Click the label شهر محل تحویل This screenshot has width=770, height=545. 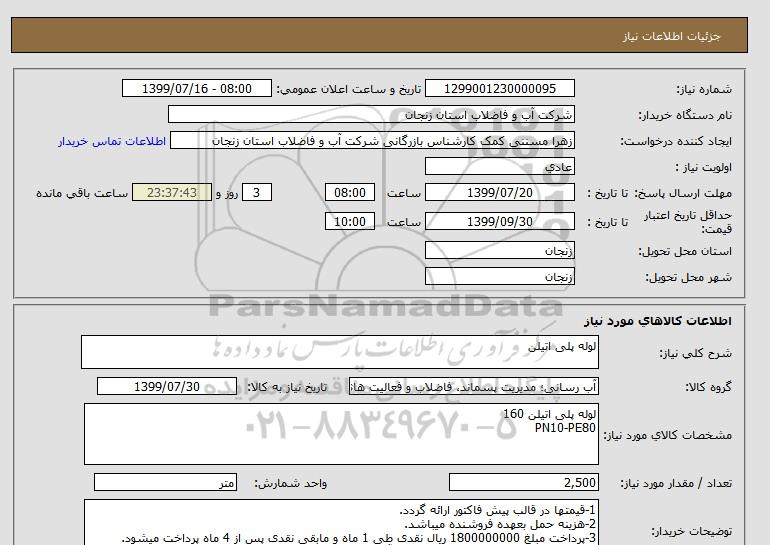click(x=688, y=277)
